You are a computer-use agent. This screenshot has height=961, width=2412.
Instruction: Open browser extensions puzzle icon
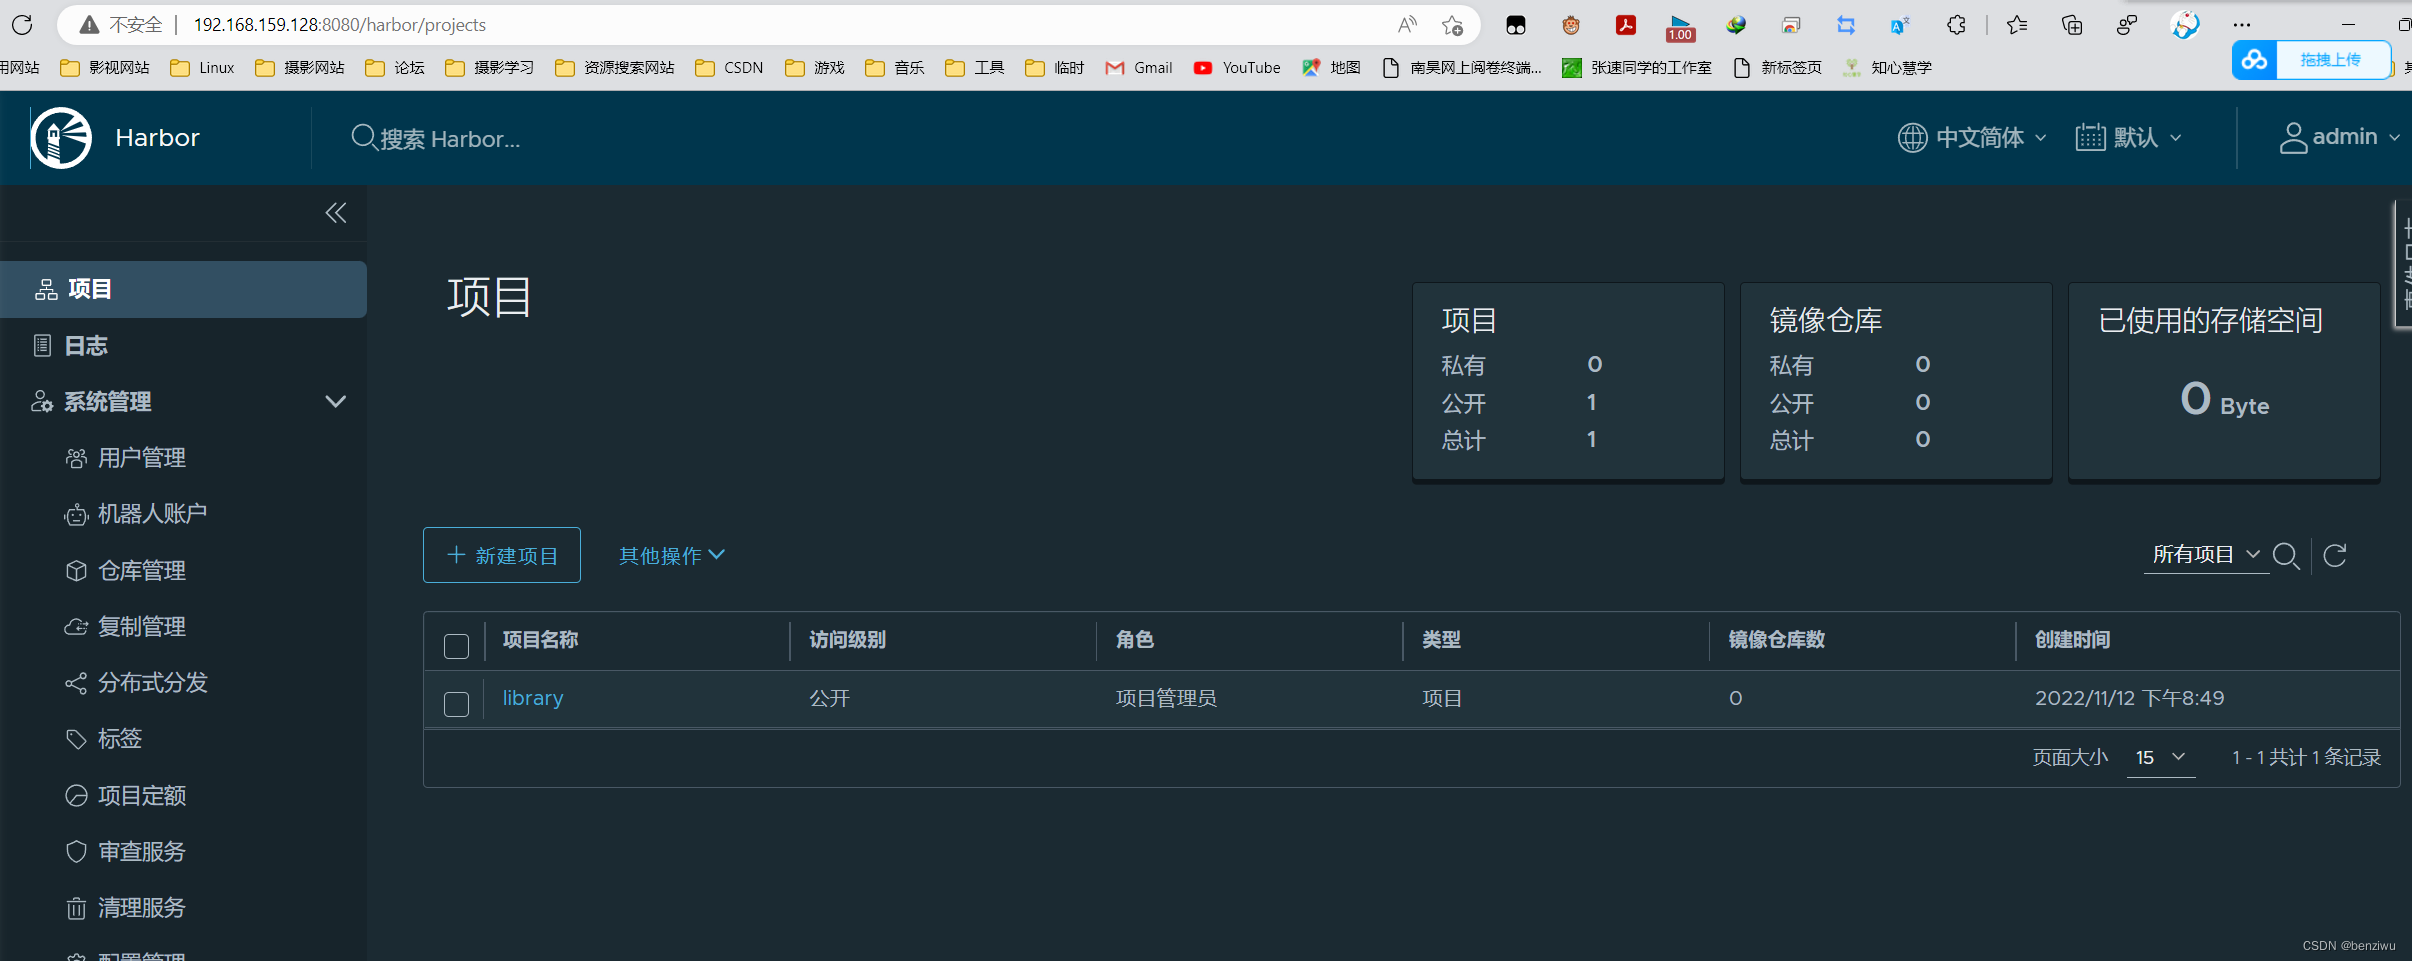point(1956,25)
